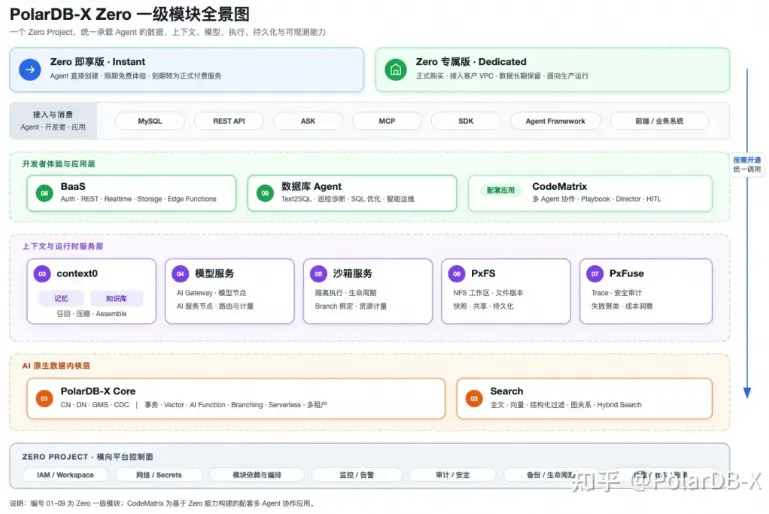Click the purple 03 badge beside context0
Image resolution: width=769 pixels, height=514 pixels.
pyautogui.click(x=42, y=274)
